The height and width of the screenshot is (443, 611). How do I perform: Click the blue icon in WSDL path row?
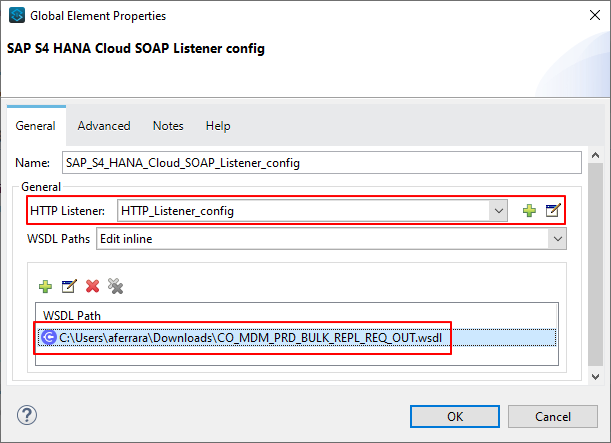pyautogui.click(x=49, y=338)
